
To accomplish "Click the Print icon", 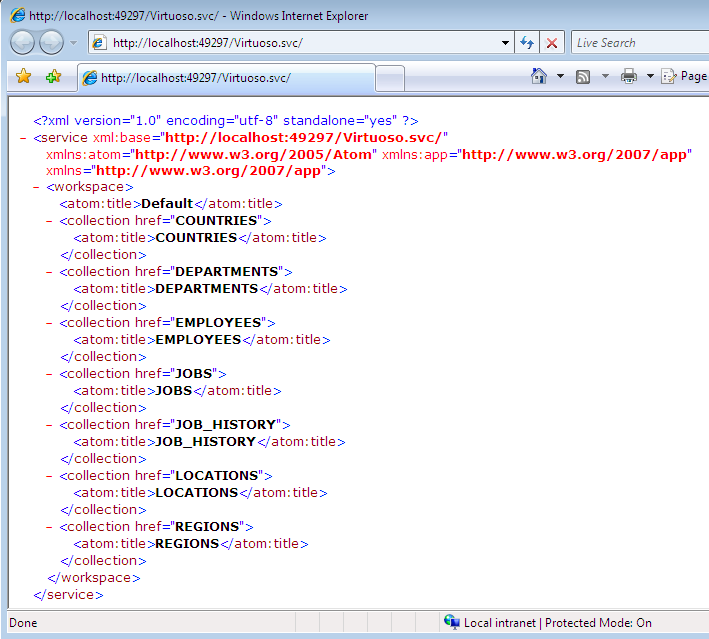I will (x=629, y=76).
